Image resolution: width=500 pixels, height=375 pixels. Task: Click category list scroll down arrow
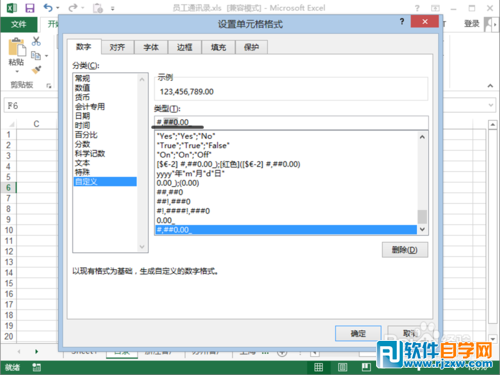coord(142,247)
